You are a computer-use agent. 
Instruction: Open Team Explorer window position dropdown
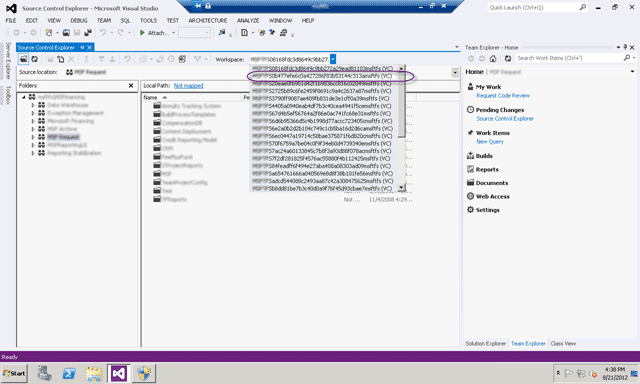[618, 47]
